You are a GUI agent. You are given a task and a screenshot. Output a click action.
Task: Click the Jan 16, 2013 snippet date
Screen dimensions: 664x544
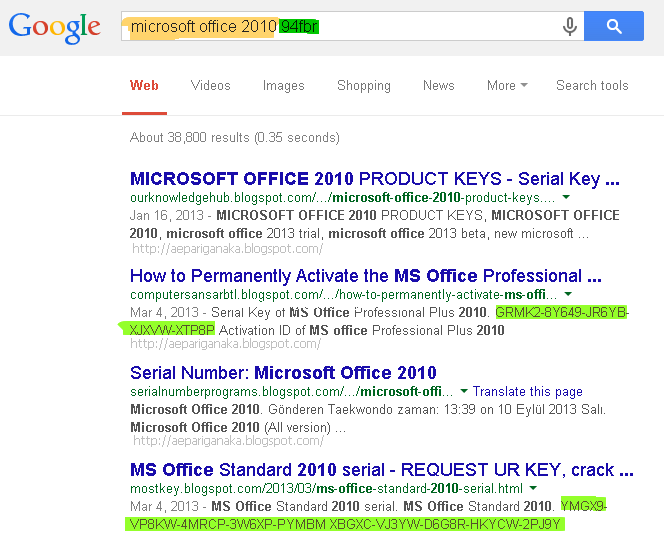166,215
